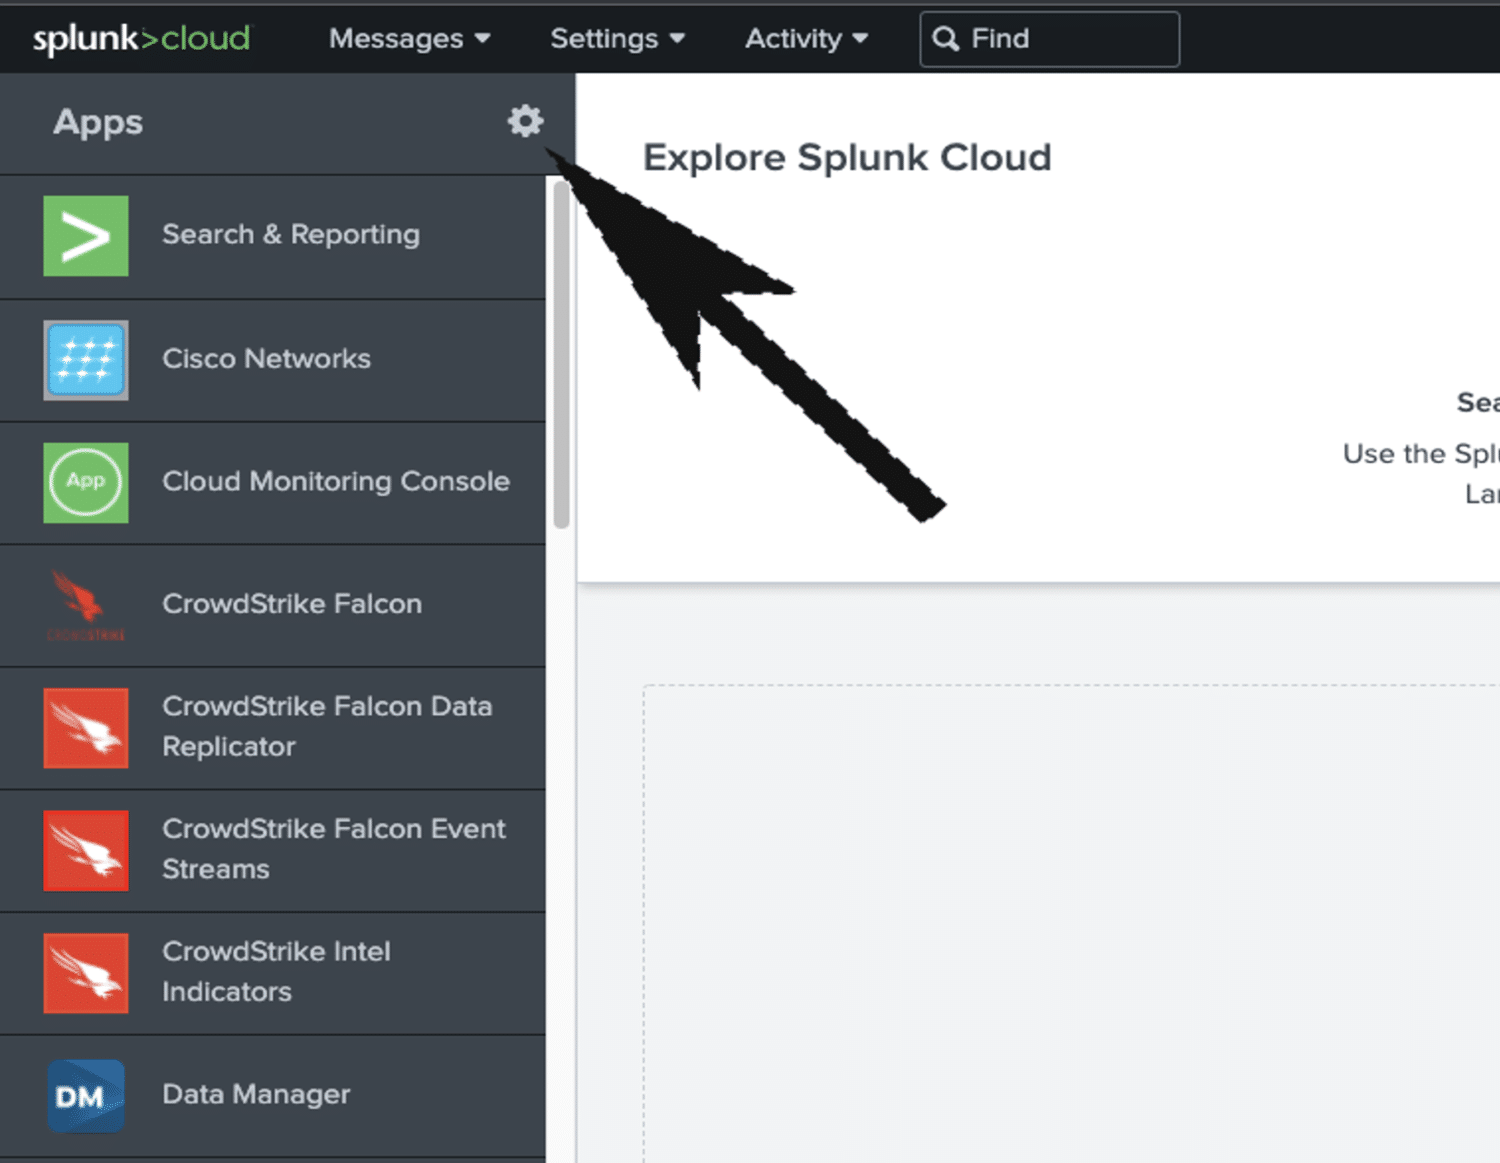Viewport: 1500px width, 1163px height.
Task: Click the splunk>cloud logo
Action: click(x=142, y=38)
